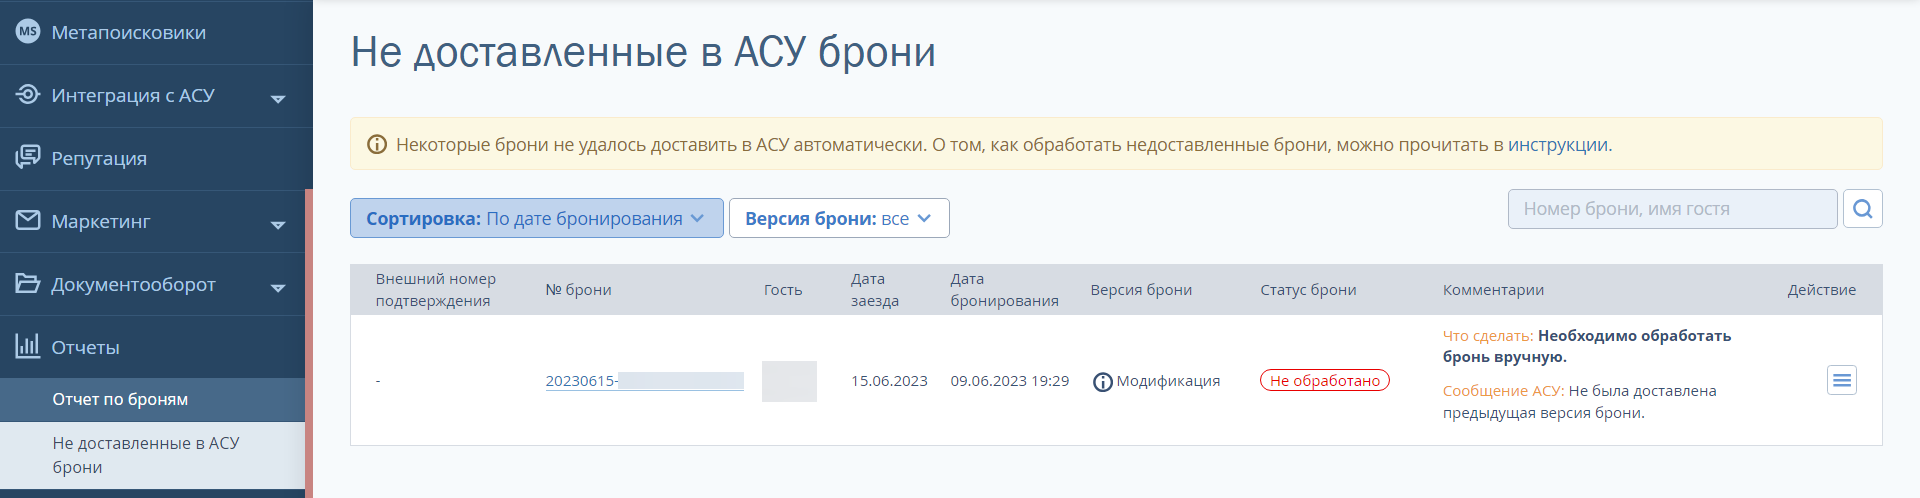Open the Сортировка dropdown

(x=536, y=218)
